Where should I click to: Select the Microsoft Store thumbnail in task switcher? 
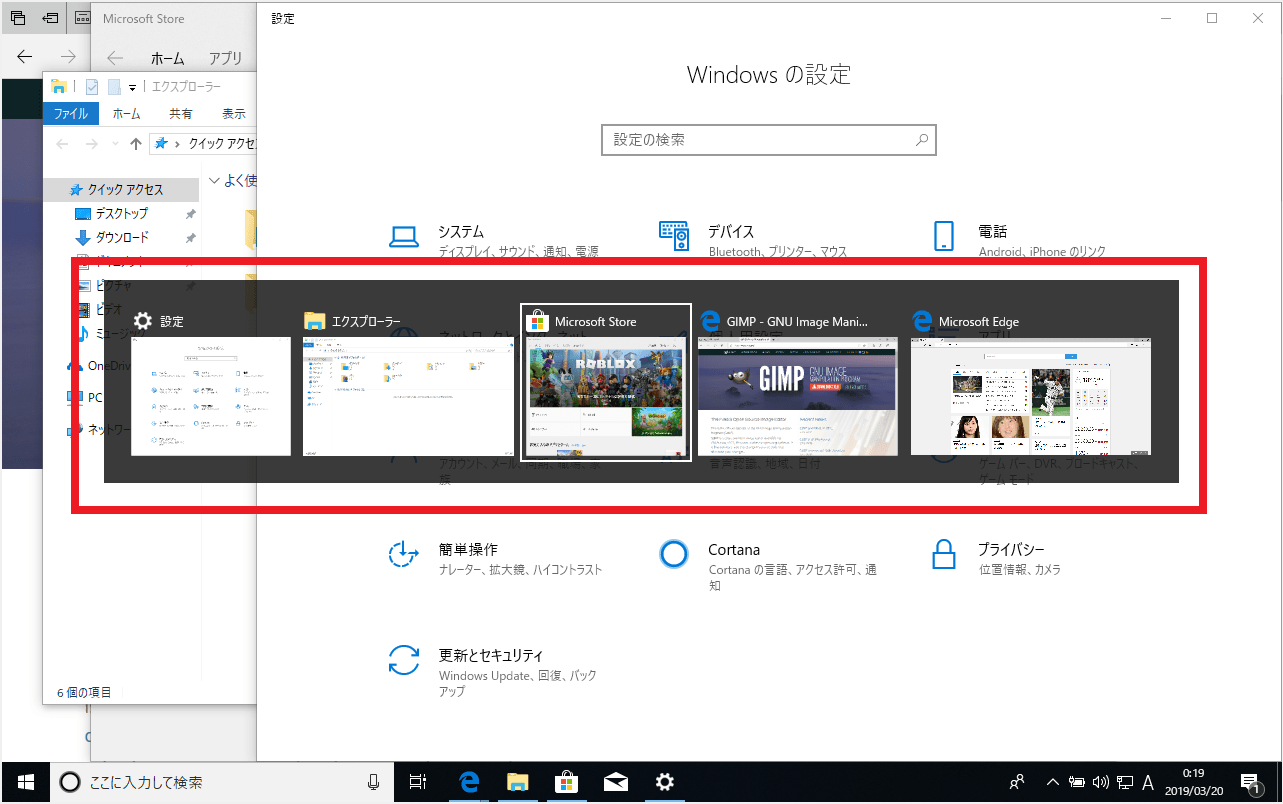(x=606, y=382)
